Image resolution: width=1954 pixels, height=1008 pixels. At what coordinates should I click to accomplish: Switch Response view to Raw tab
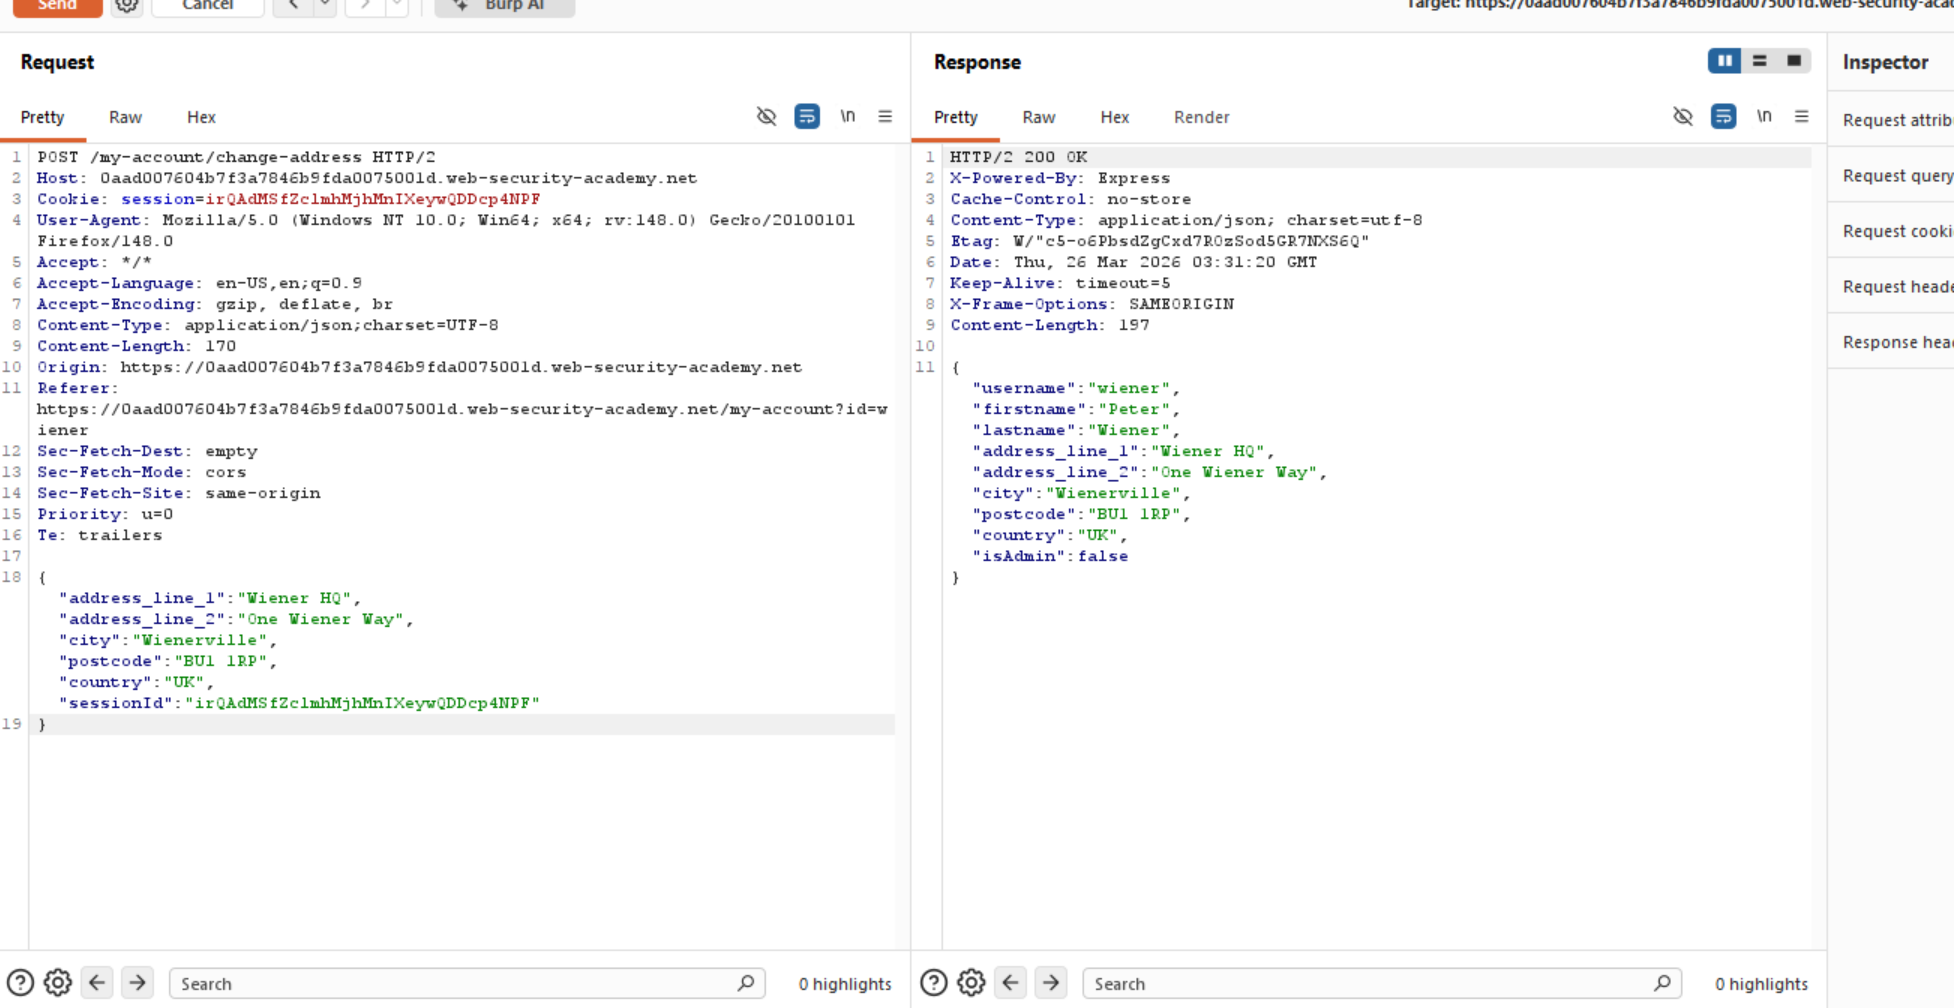tap(1038, 117)
